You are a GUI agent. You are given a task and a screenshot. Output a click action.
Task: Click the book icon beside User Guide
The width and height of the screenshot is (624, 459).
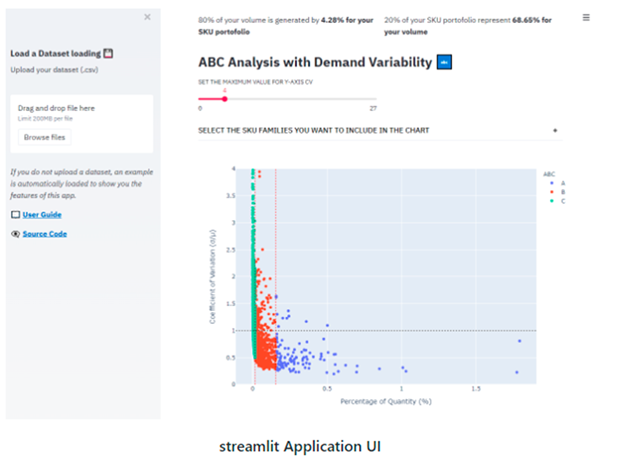pos(15,215)
